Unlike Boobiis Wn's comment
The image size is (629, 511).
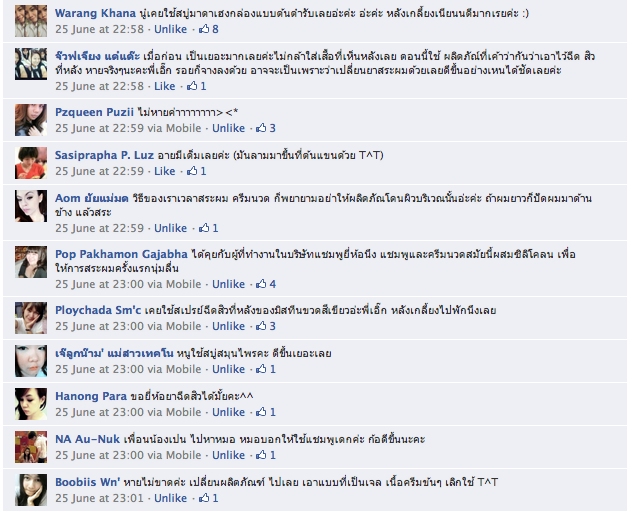(170, 498)
